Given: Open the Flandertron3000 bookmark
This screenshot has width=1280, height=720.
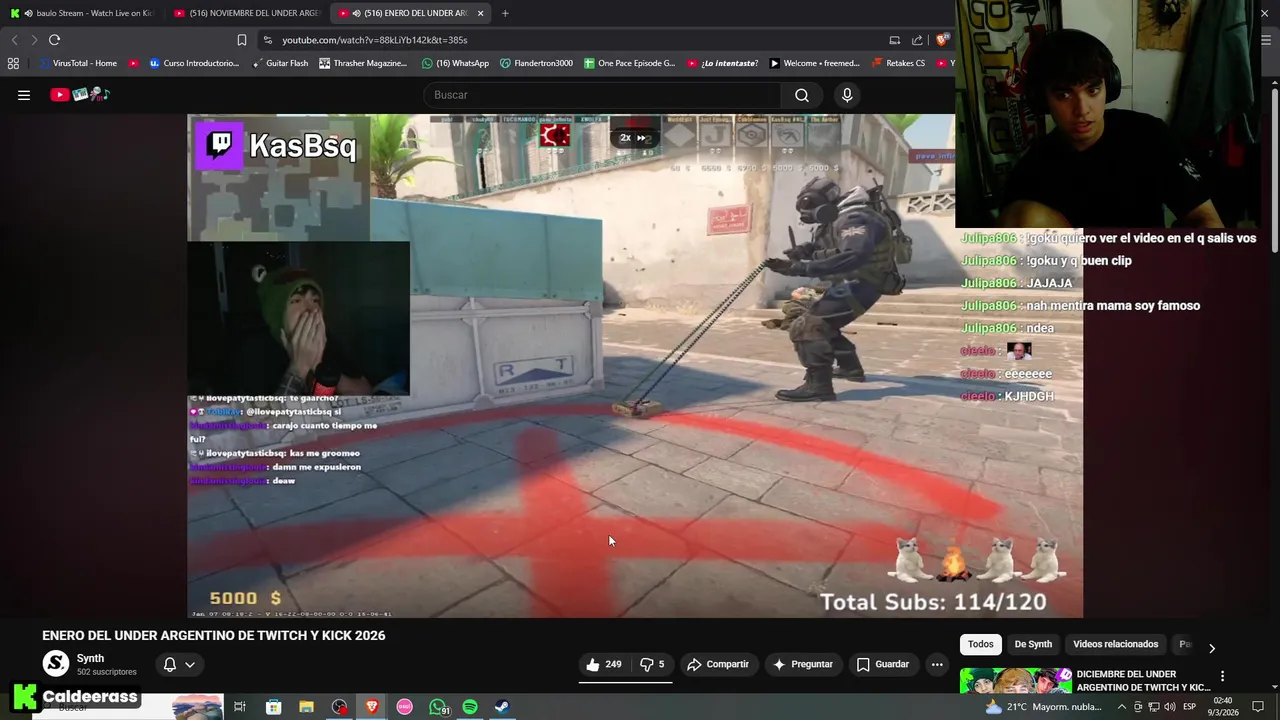Looking at the screenshot, I should (536, 63).
